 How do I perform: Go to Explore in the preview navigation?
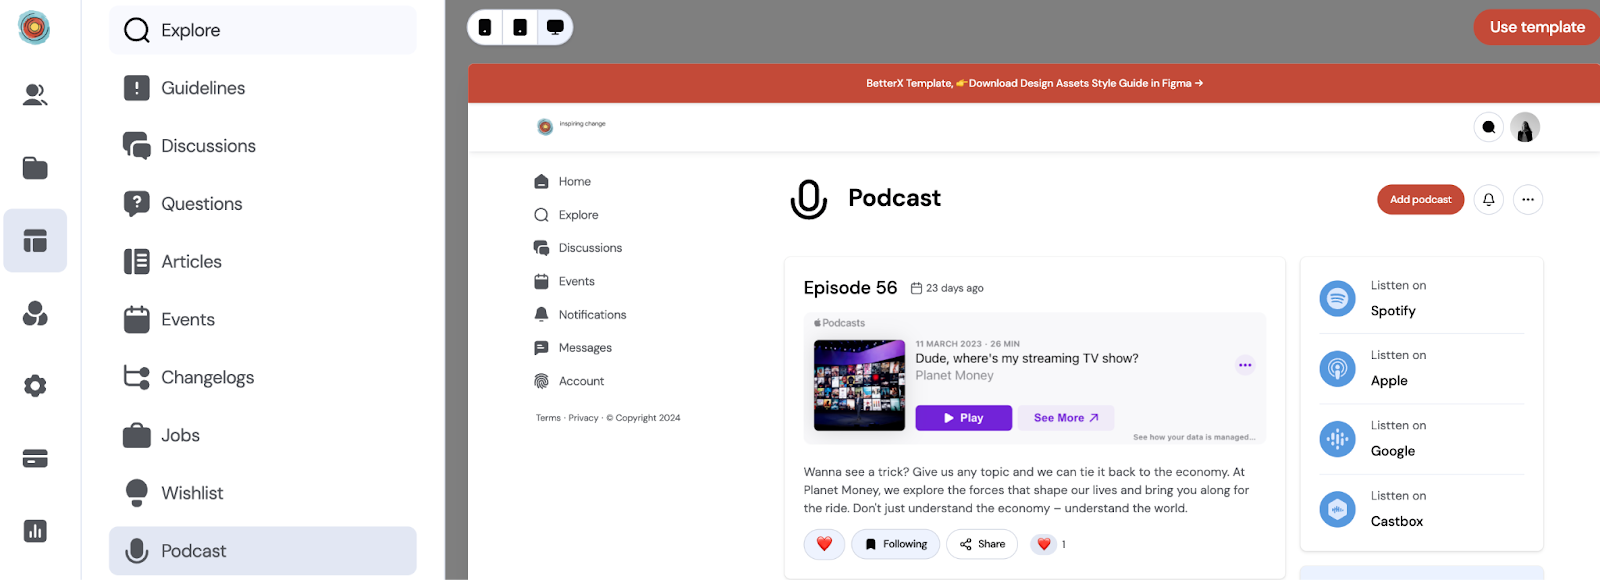(566, 215)
